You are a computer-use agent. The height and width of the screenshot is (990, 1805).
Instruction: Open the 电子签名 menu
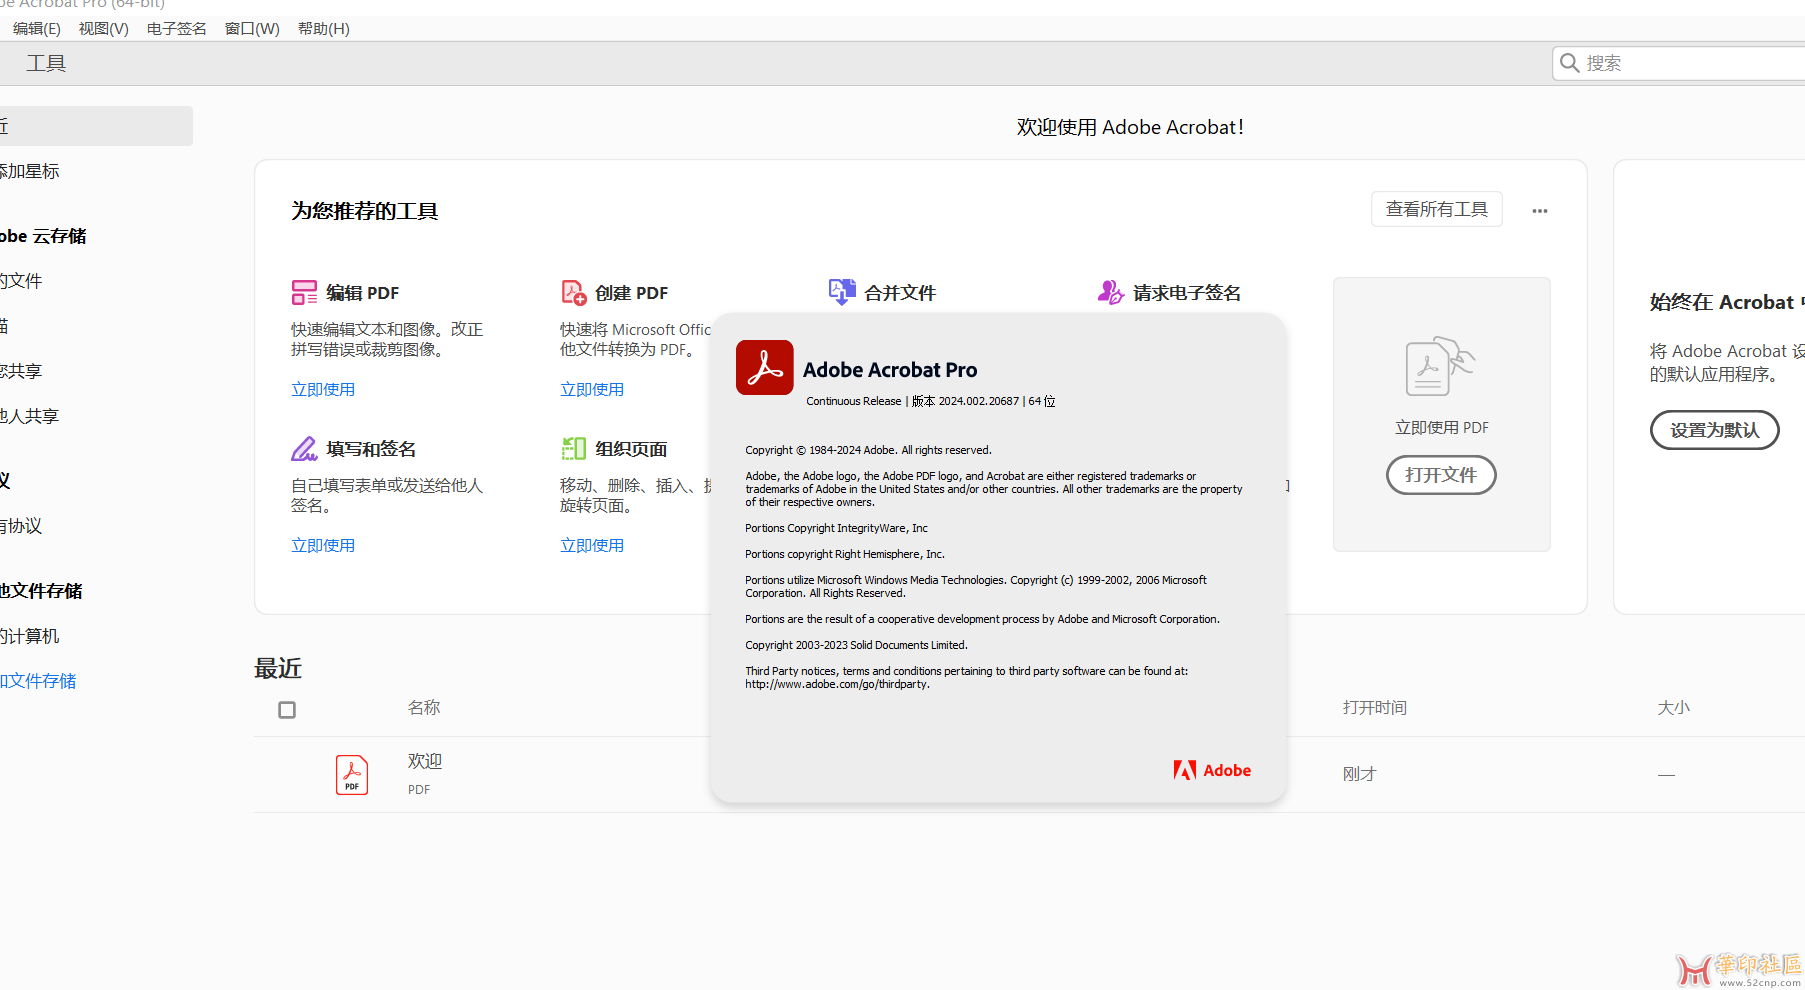176,29
